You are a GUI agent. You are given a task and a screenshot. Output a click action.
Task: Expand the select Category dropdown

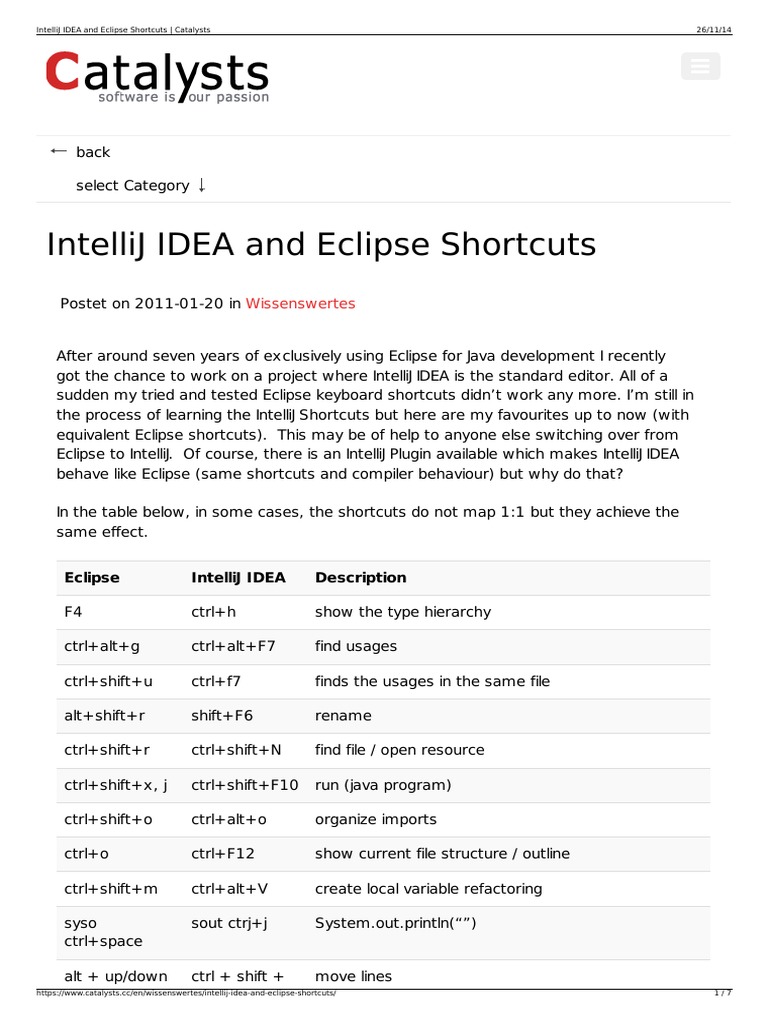tap(141, 185)
